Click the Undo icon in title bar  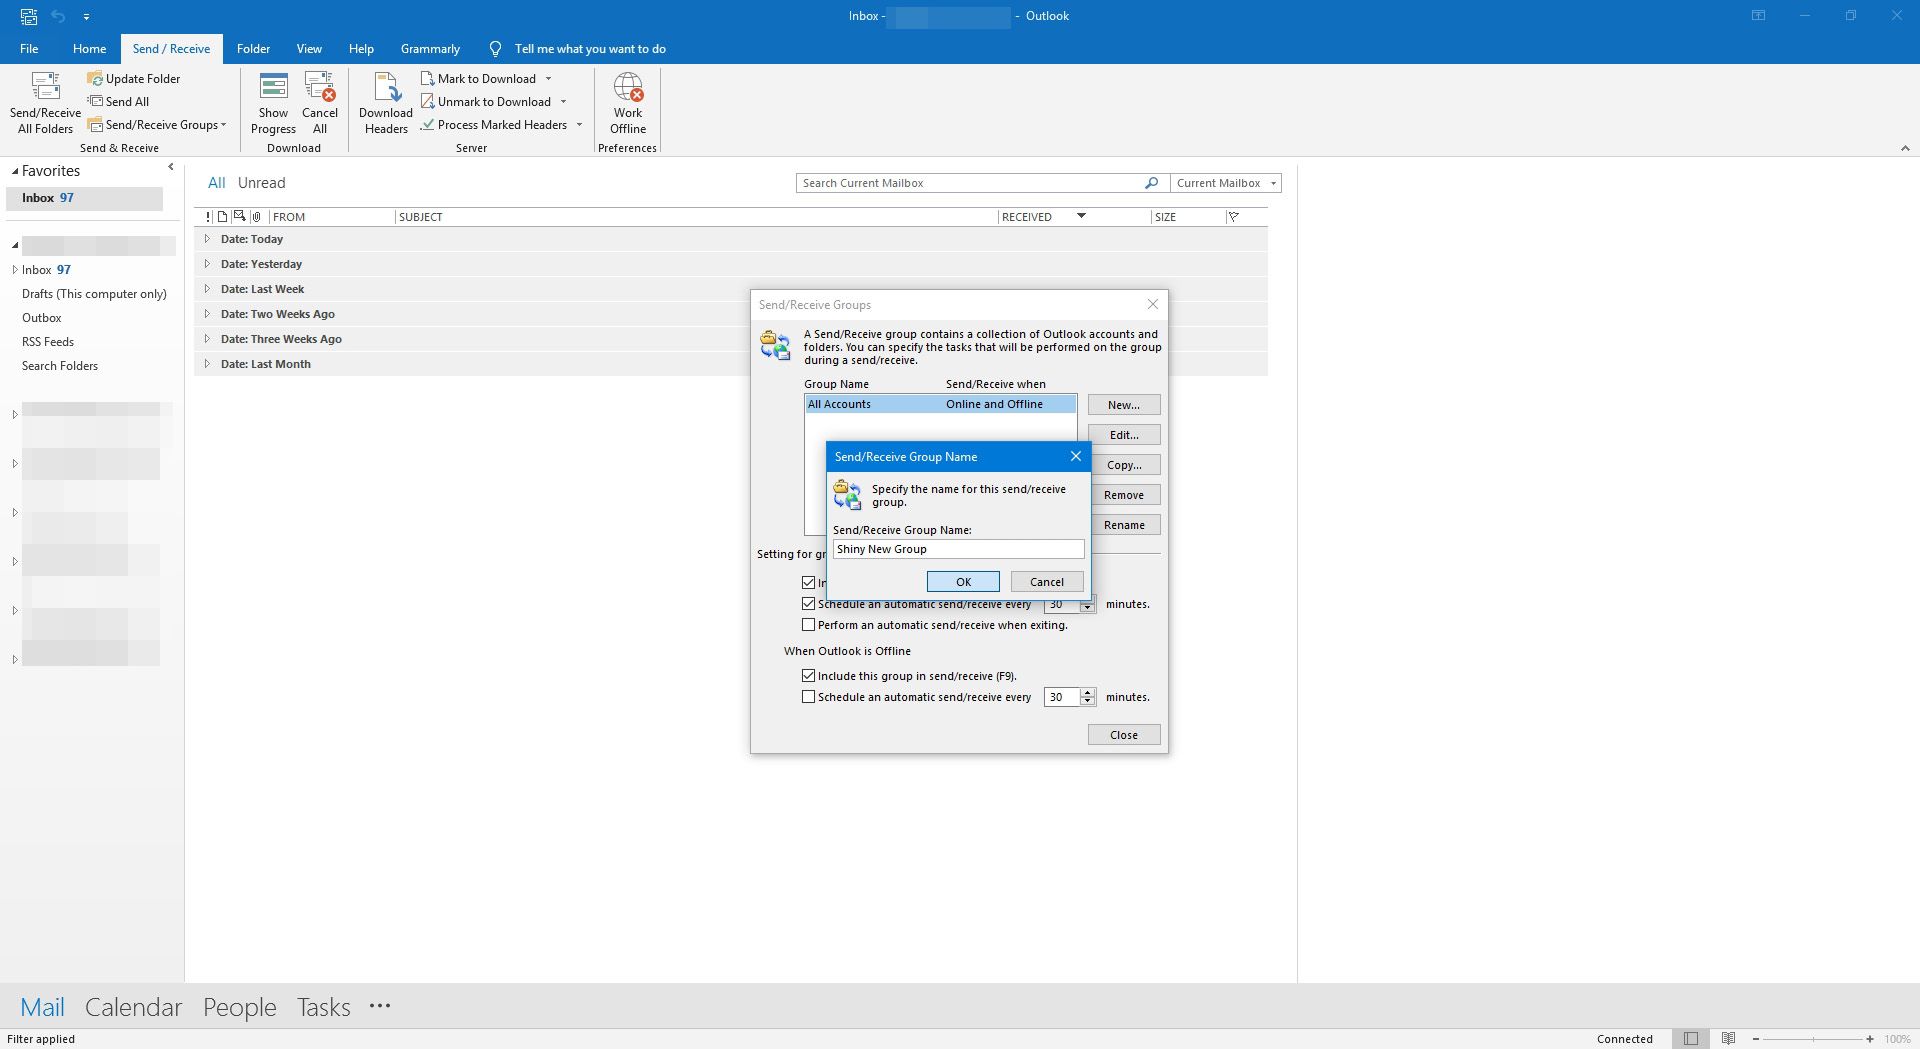[58, 16]
